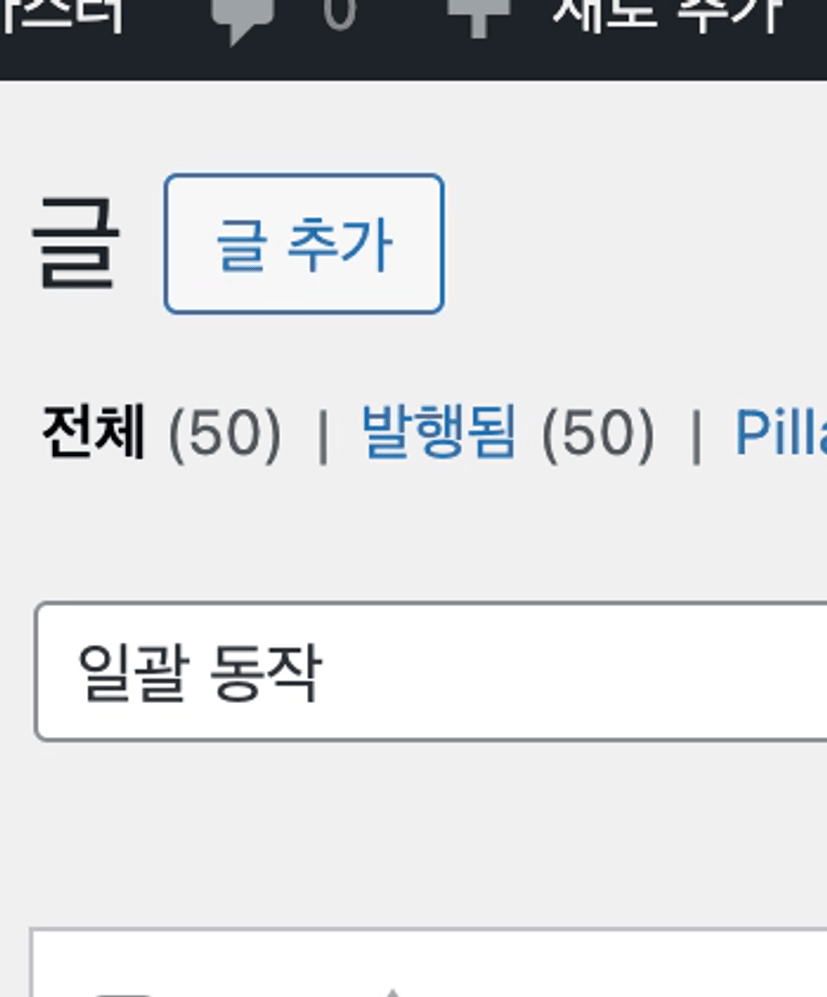The height and width of the screenshot is (997, 827).
Task: Click the separator before the Pilla link
Action: 696,435
